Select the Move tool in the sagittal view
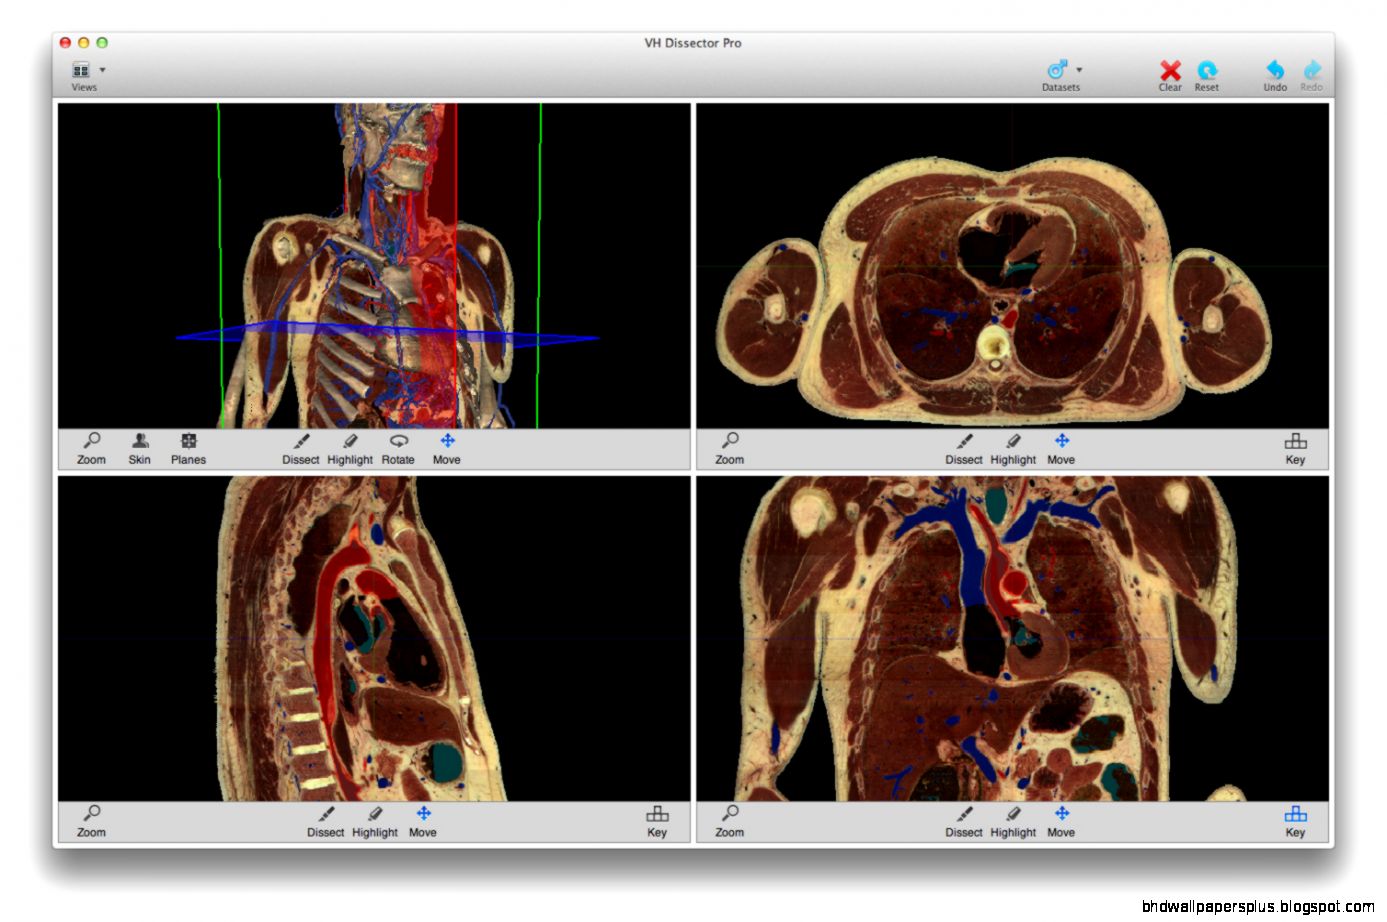Screen dimensions: 1387x922 pyautogui.click(x=422, y=820)
